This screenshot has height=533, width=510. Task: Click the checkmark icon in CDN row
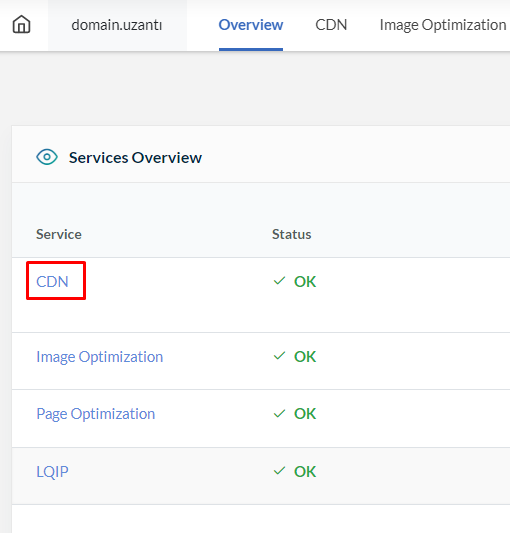point(279,281)
